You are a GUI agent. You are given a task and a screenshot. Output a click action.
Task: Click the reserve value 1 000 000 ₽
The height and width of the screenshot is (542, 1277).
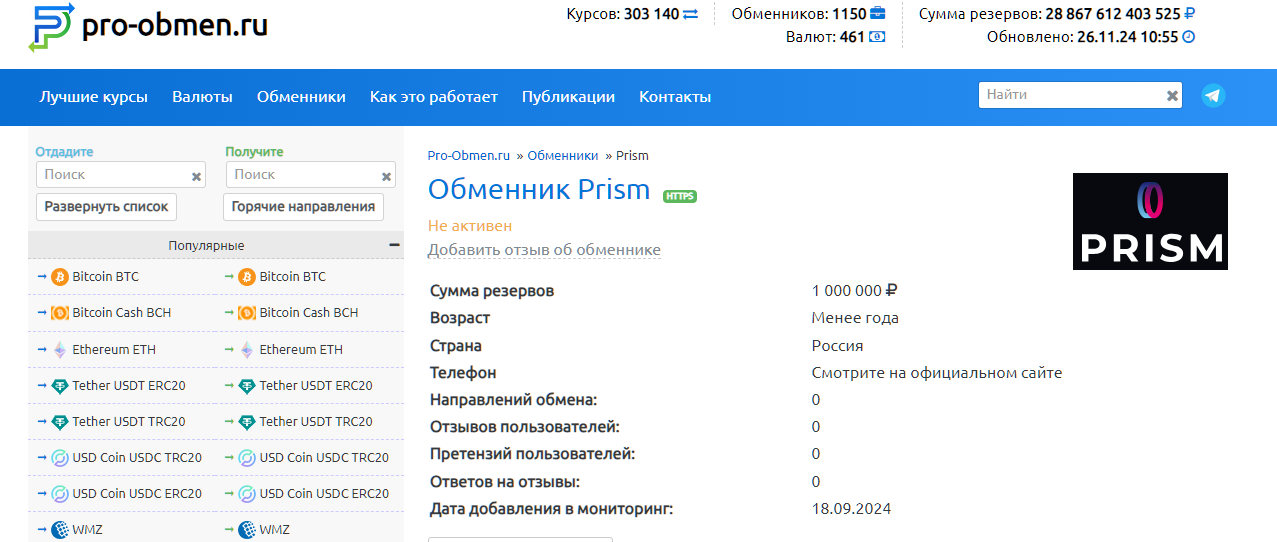pos(855,291)
